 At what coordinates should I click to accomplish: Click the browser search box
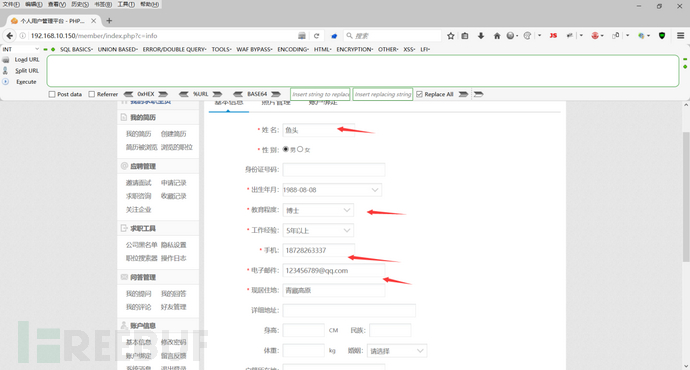393,36
